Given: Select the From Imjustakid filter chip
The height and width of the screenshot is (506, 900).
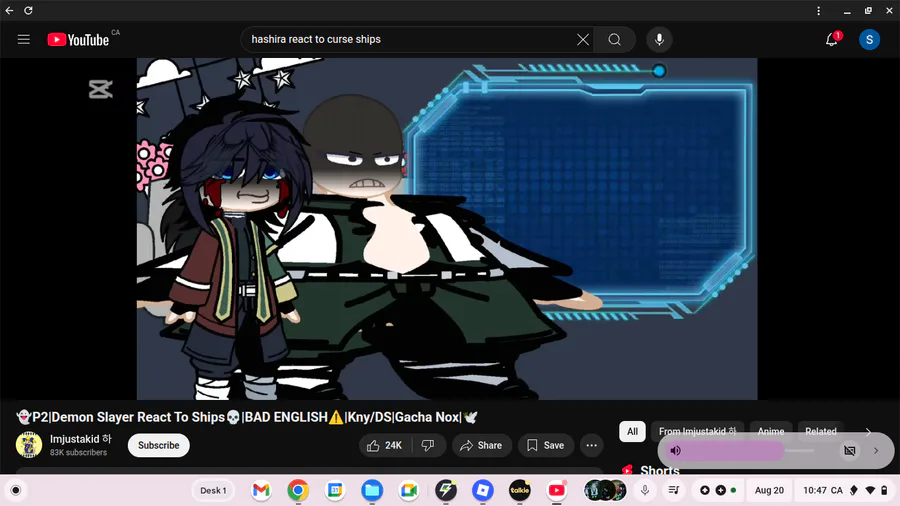Looking at the screenshot, I should coord(697,431).
